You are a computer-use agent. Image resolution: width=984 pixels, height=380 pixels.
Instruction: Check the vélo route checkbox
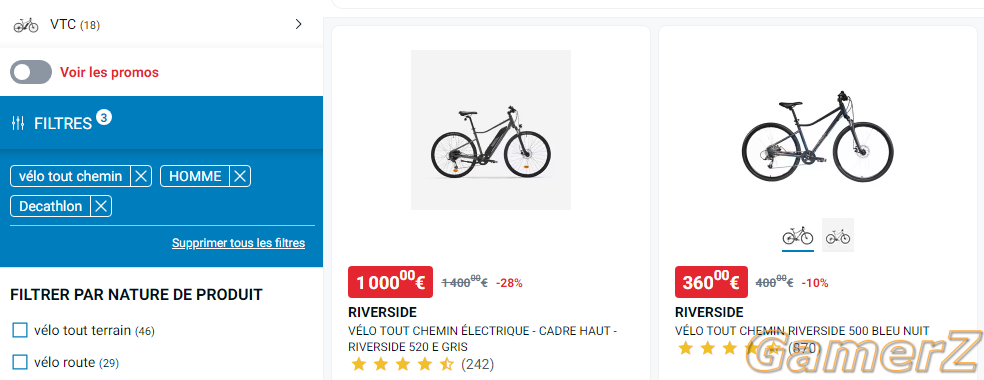(21, 362)
